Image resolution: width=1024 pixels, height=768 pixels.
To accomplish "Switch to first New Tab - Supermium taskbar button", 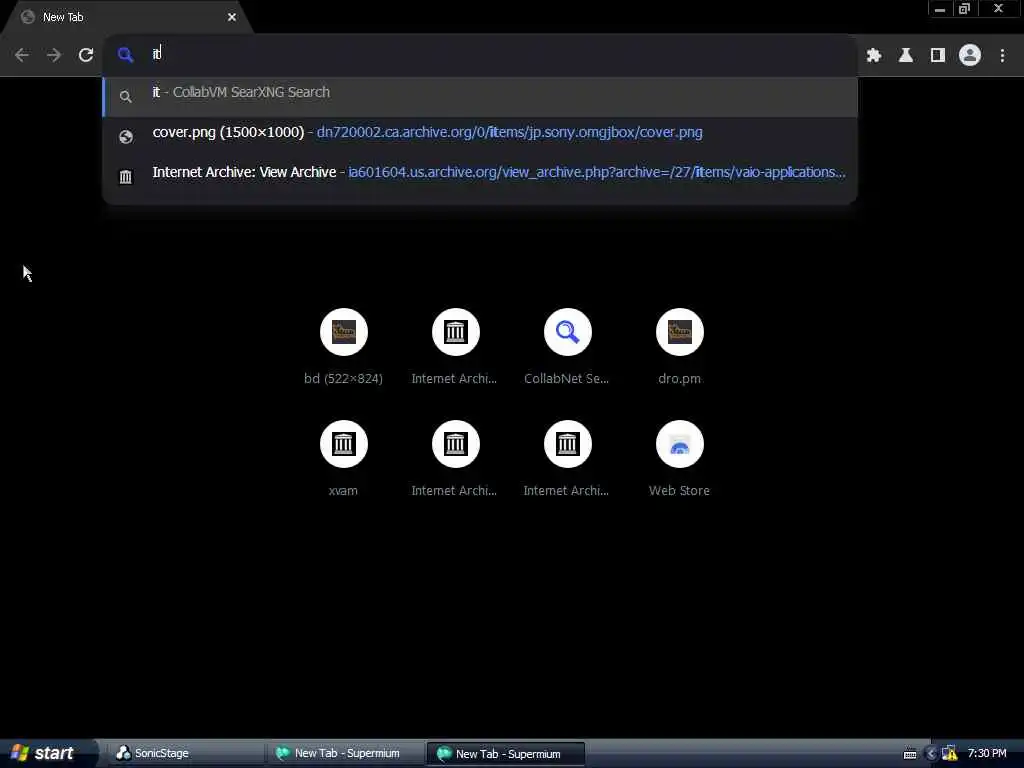I will tap(345, 753).
